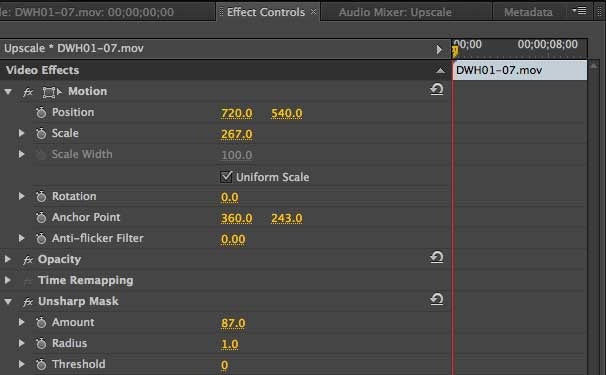Toggle Position keyframe stopwatch

tap(41, 113)
